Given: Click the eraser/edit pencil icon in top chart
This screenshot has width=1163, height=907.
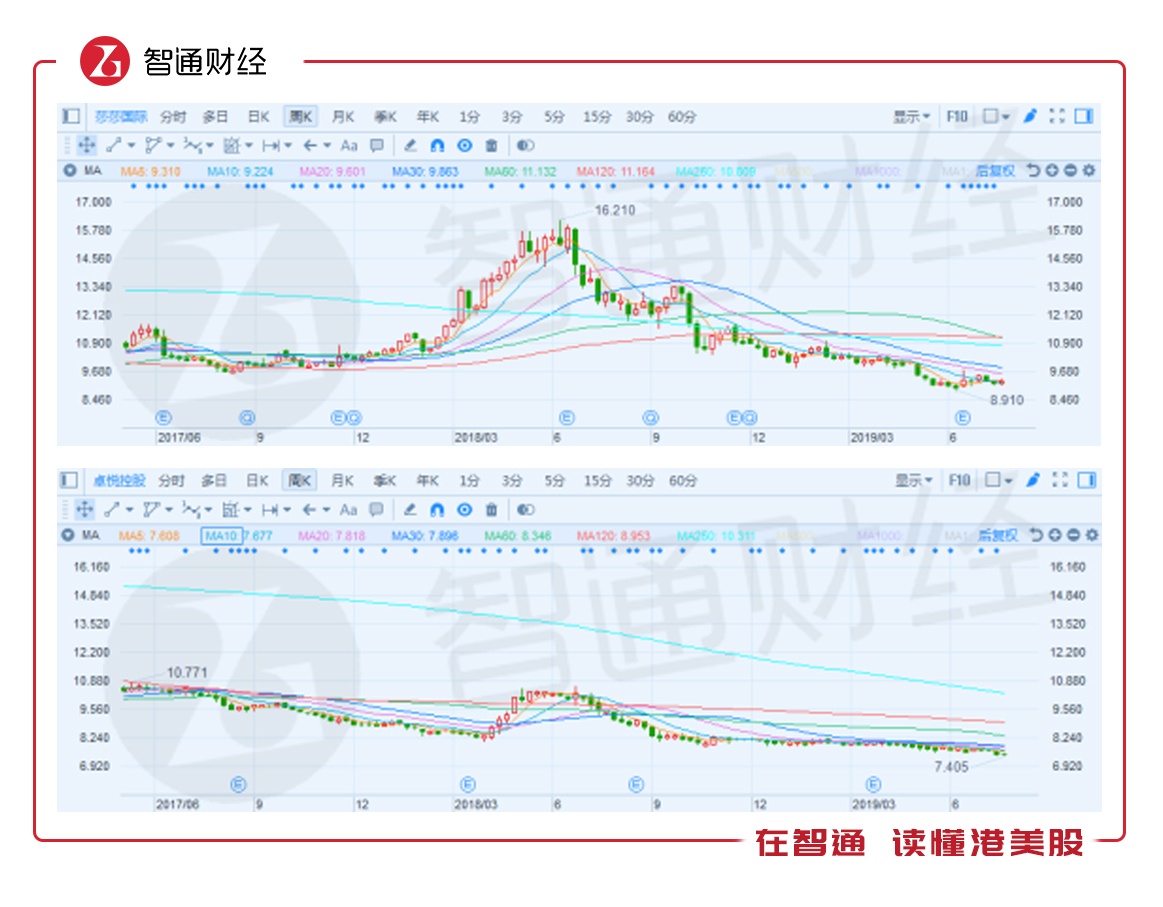Looking at the screenshot, I should (410, 145).
